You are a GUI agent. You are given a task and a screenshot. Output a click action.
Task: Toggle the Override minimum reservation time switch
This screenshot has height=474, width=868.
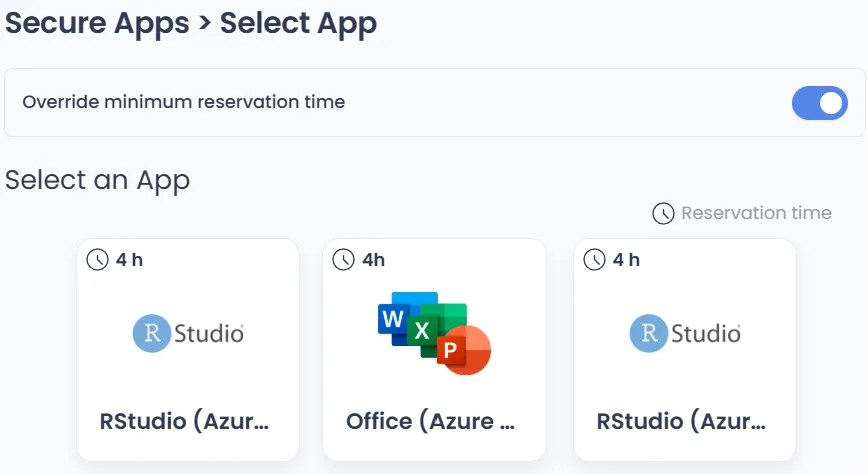[819, 102]
